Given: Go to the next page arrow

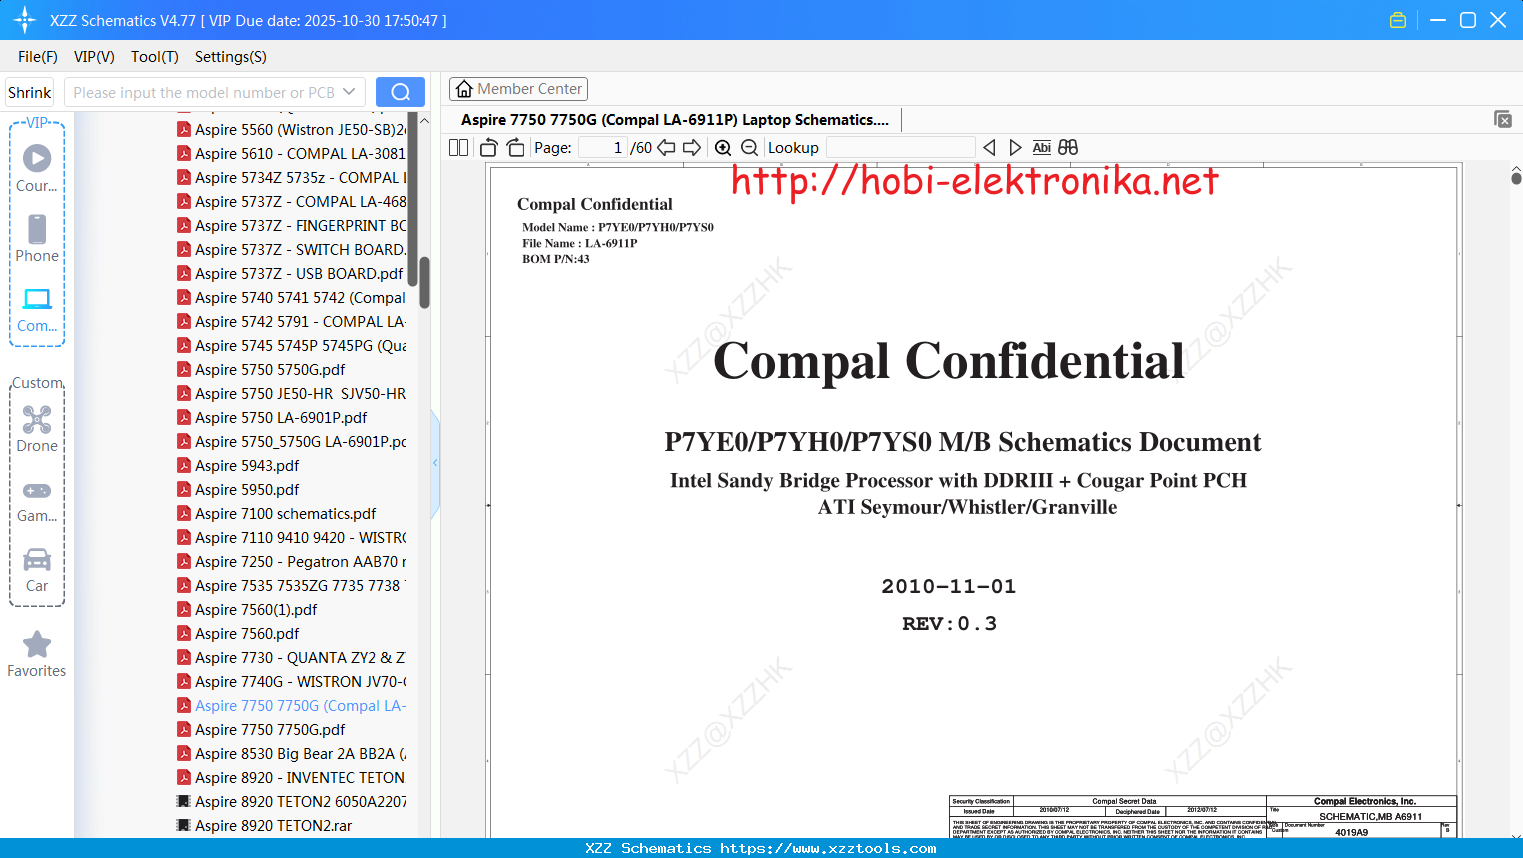Looking at the screenshot, I should pyautogui.click(x=692, y=147).
